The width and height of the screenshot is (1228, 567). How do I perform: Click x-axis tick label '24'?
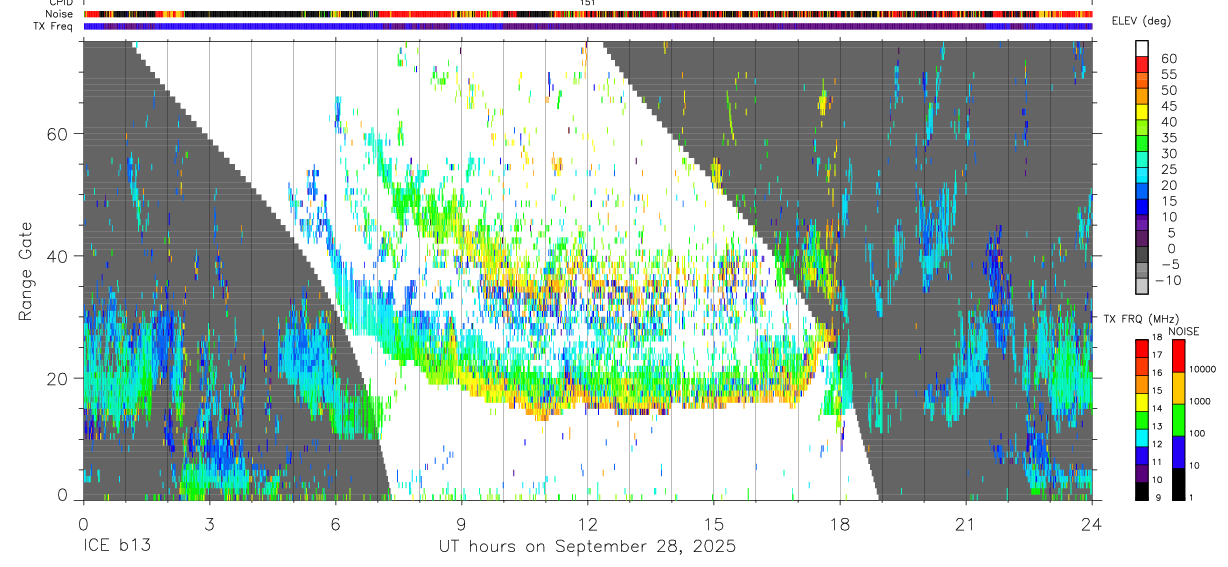1092,523
